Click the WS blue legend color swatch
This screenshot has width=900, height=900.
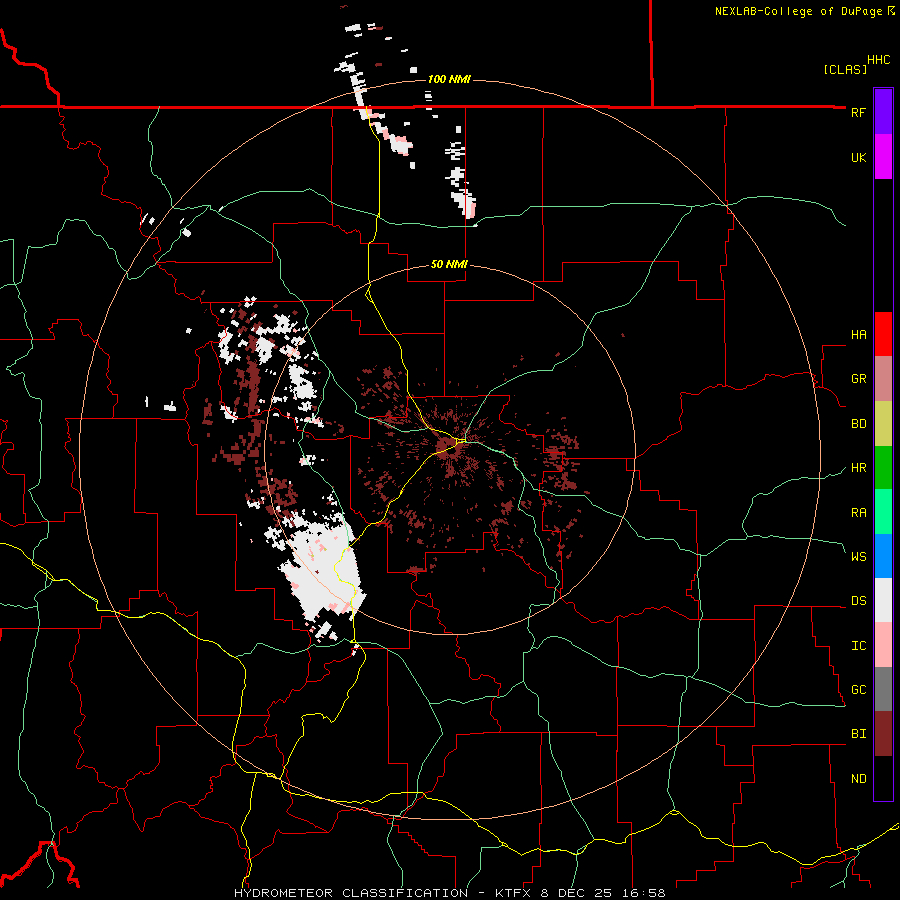pos(883,556)
